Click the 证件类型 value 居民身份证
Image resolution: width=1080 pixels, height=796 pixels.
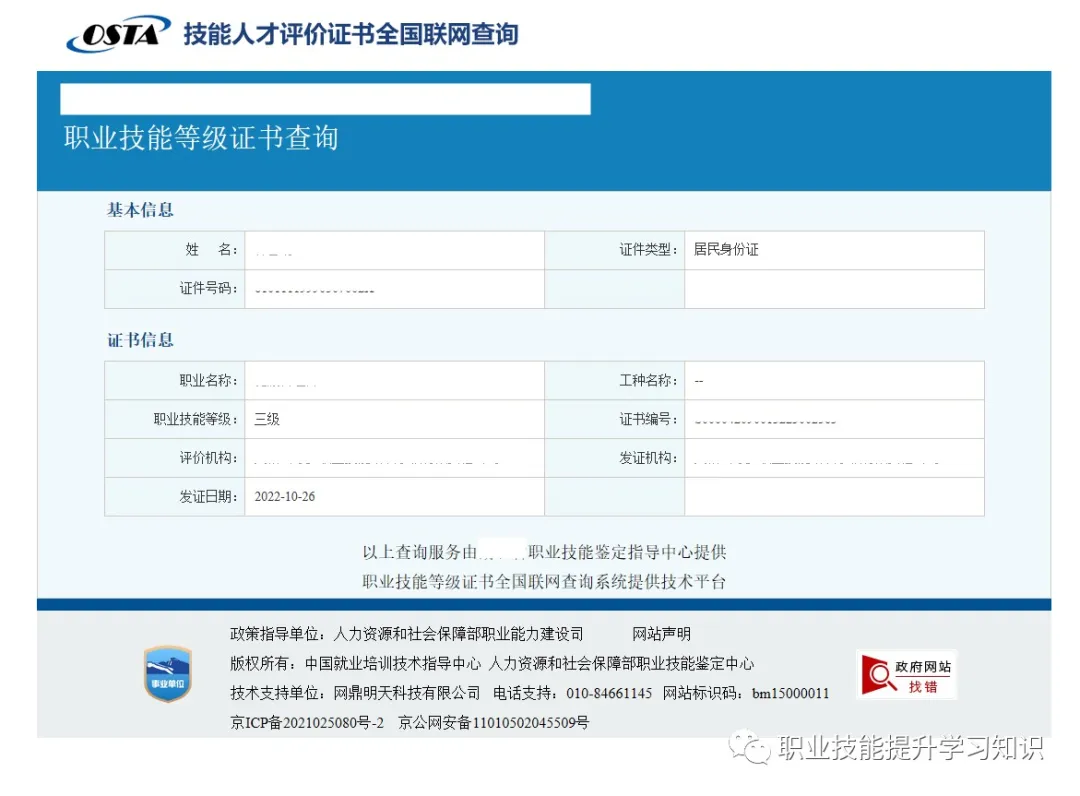pyautogui.click(x=724, y=250)
